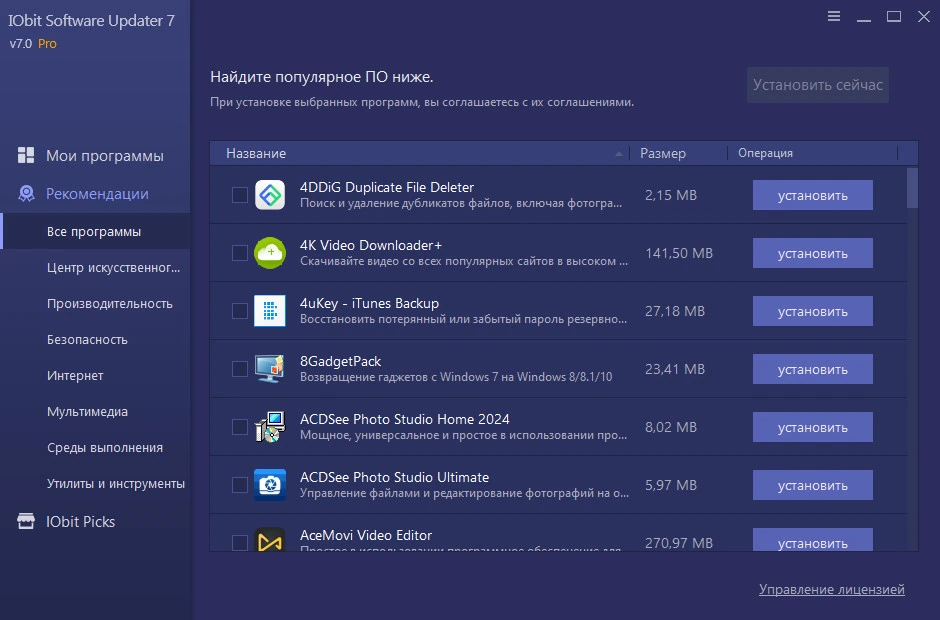Click the orange Pro edition label
The width and height of the screenshot is (940, 620).
click(x=47, y=43)
